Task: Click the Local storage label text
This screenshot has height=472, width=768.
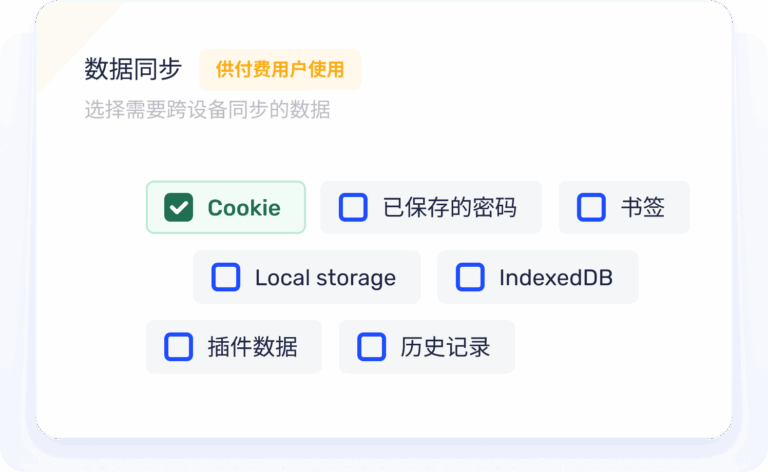Action: point(325,278)
